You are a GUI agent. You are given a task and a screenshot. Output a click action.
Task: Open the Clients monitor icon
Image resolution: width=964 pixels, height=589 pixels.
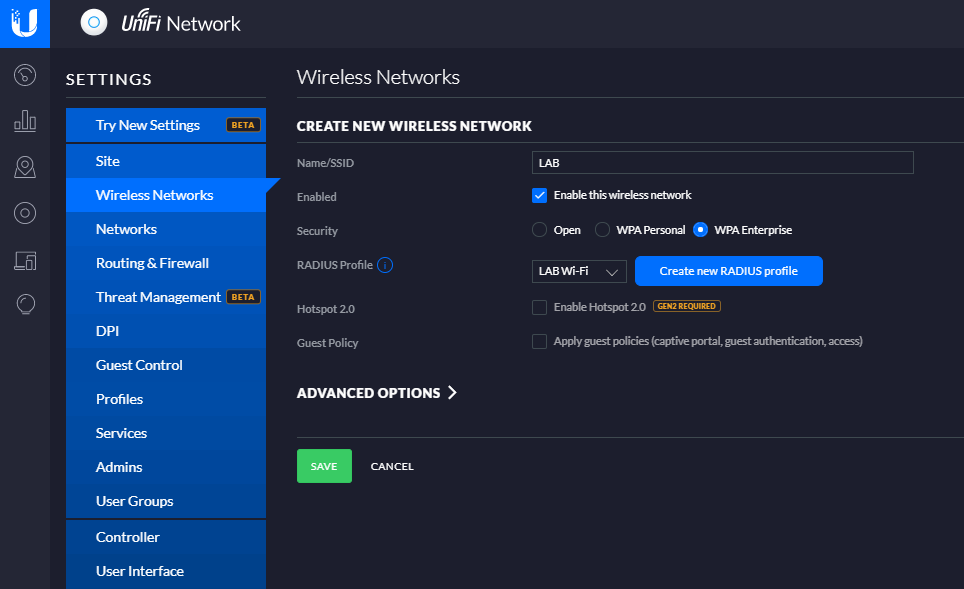coord(25,261)
